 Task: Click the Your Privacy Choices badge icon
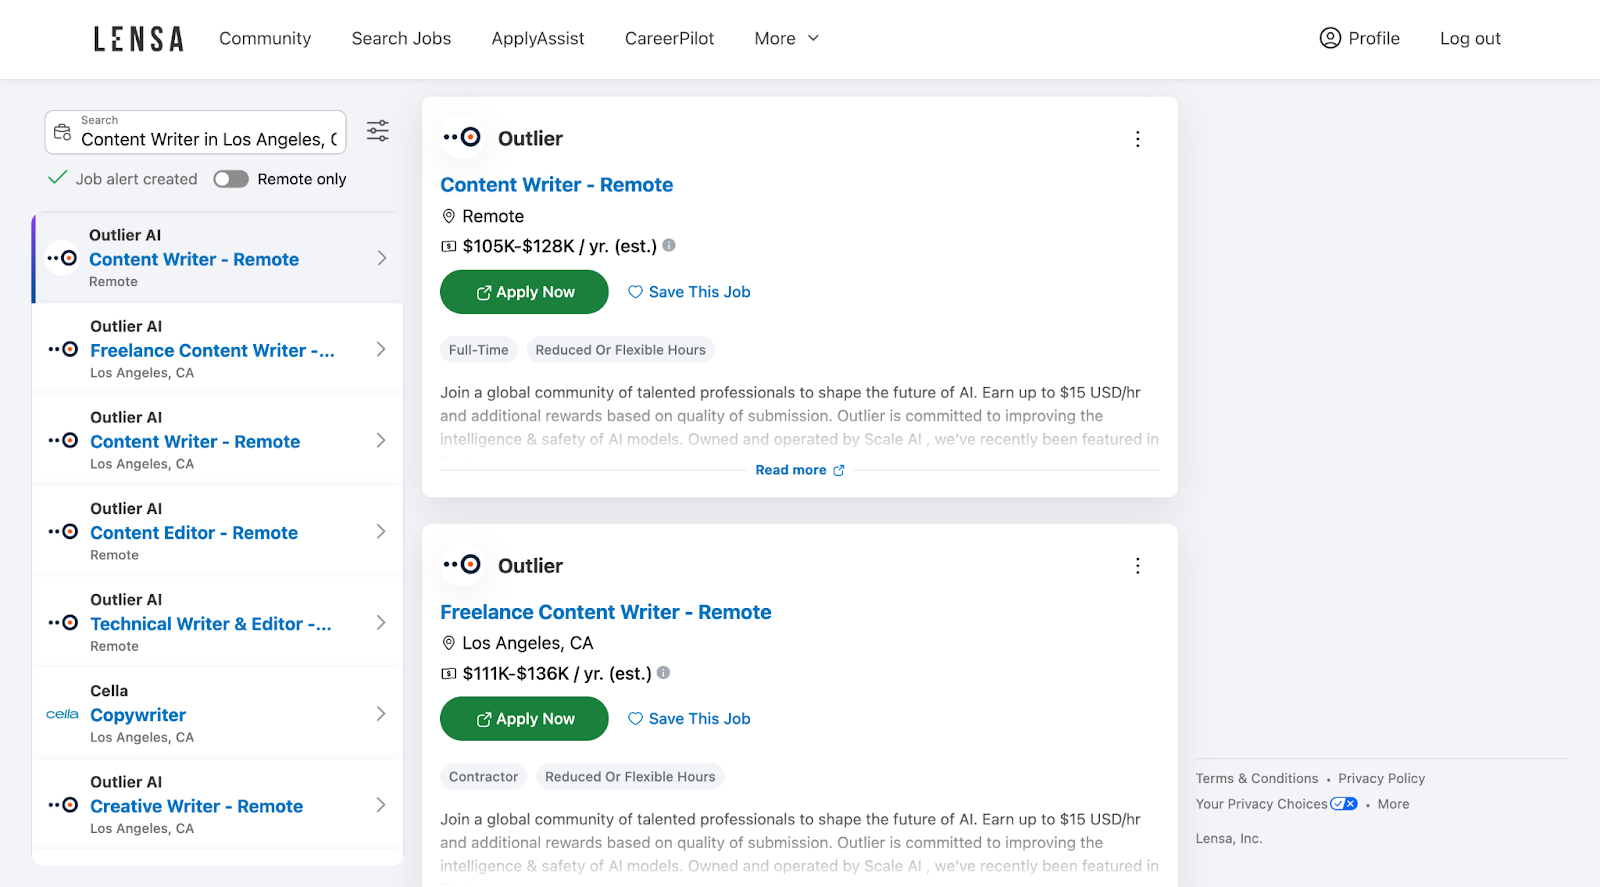click(x=1343, y=804)
